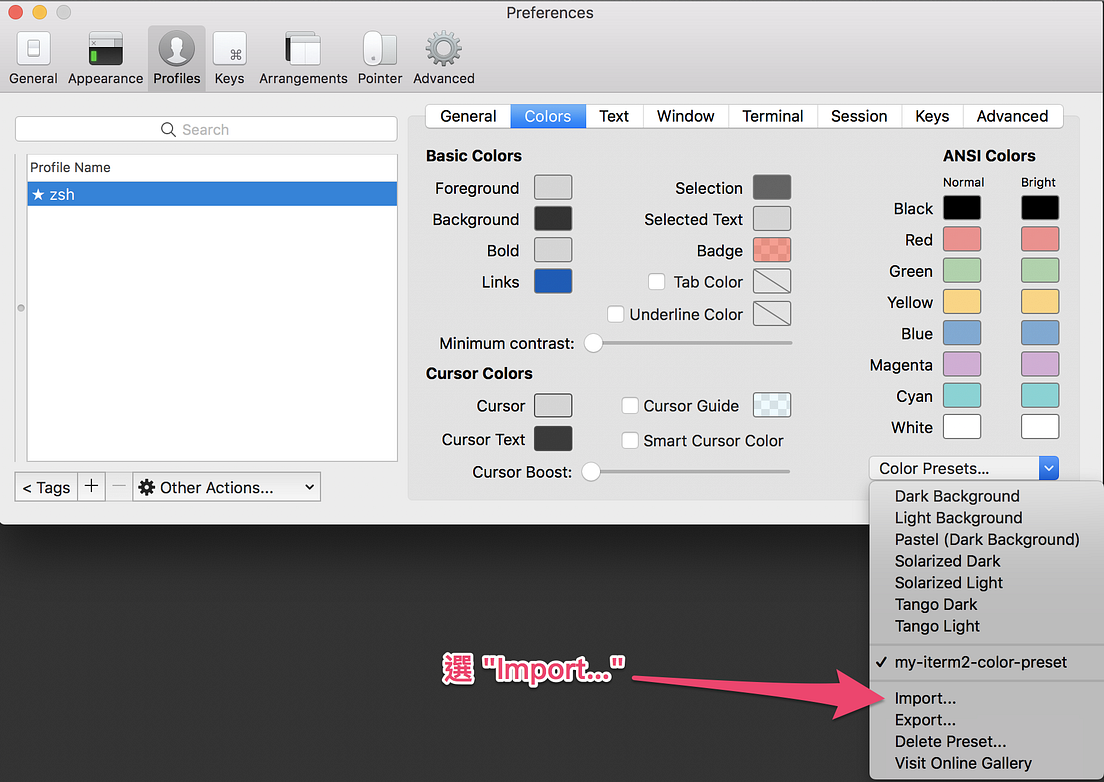The height and width of the screenshot is (782, 1104).
Task: Open the Normal Black ANSI swatch
Action: pos(962,208)
